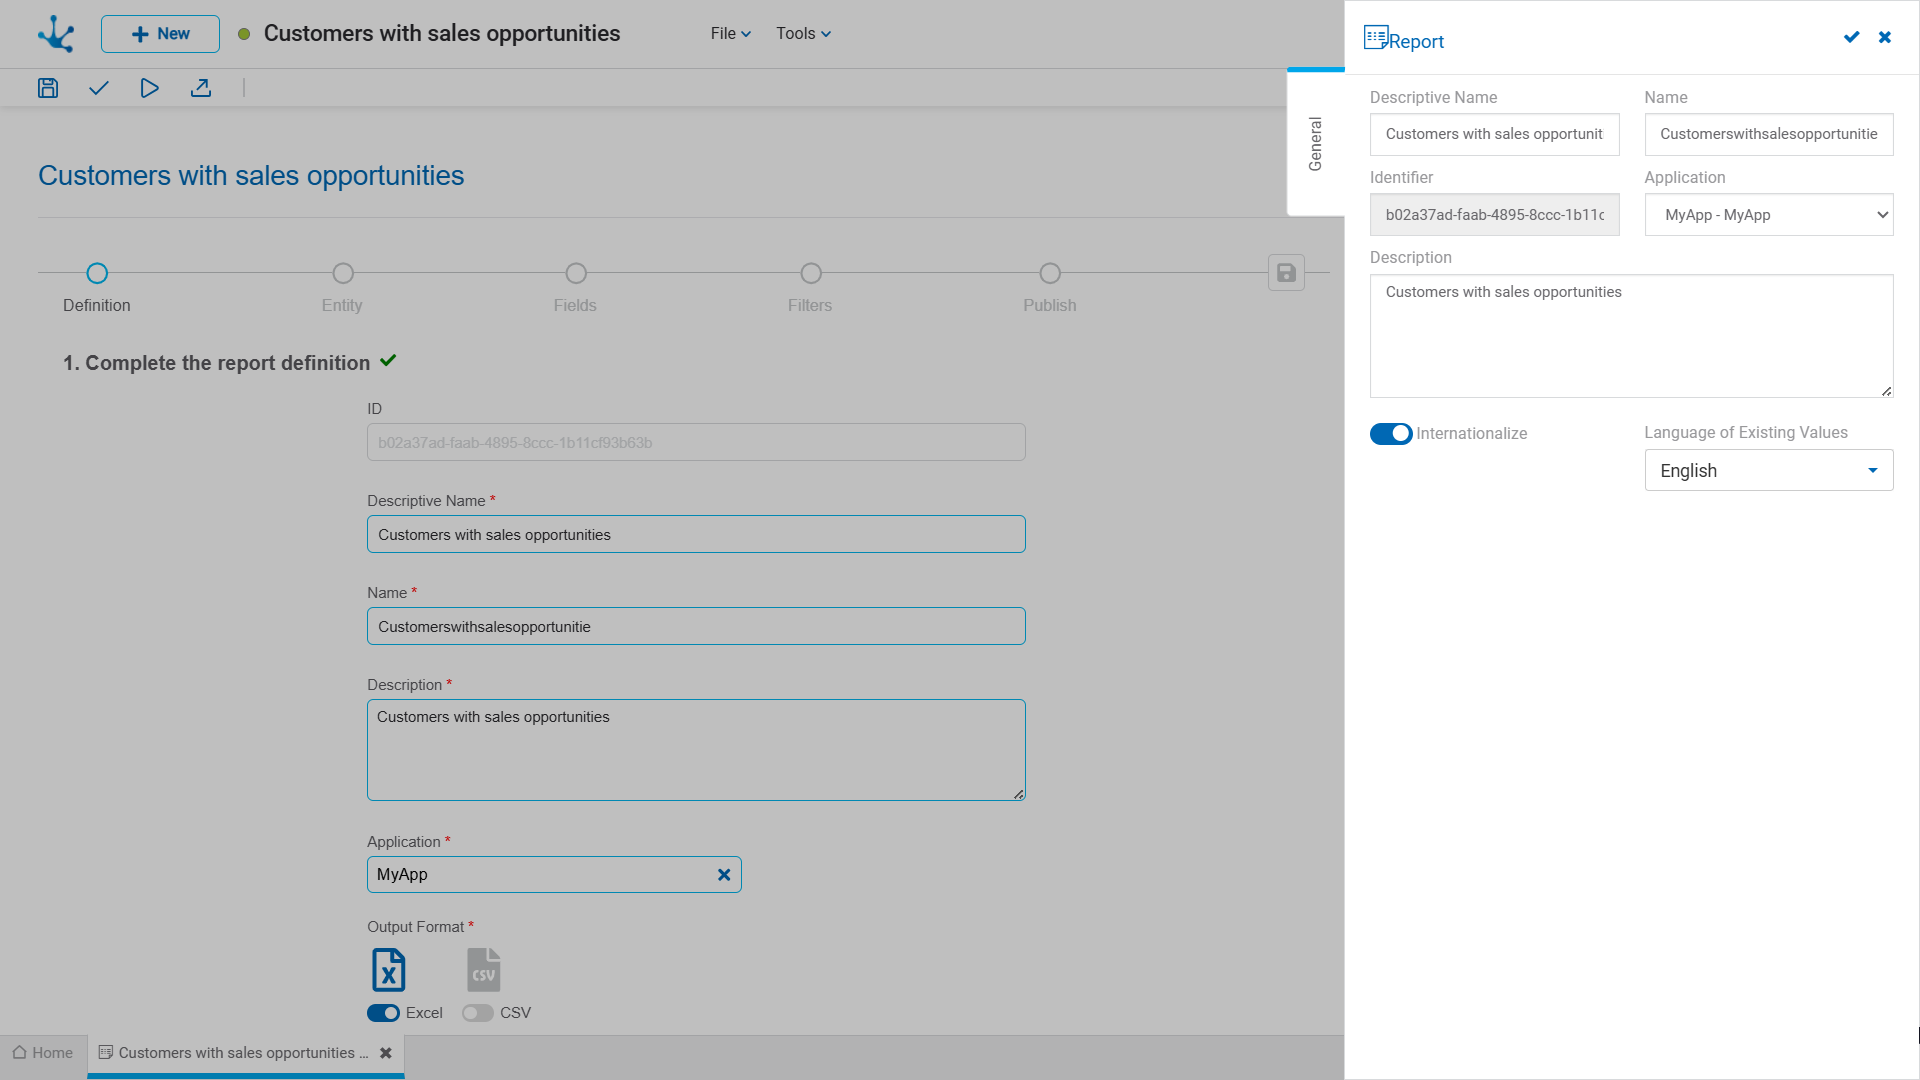
Task: Click the run play icon
Action: pyautogui.click(x=149, y=88)
